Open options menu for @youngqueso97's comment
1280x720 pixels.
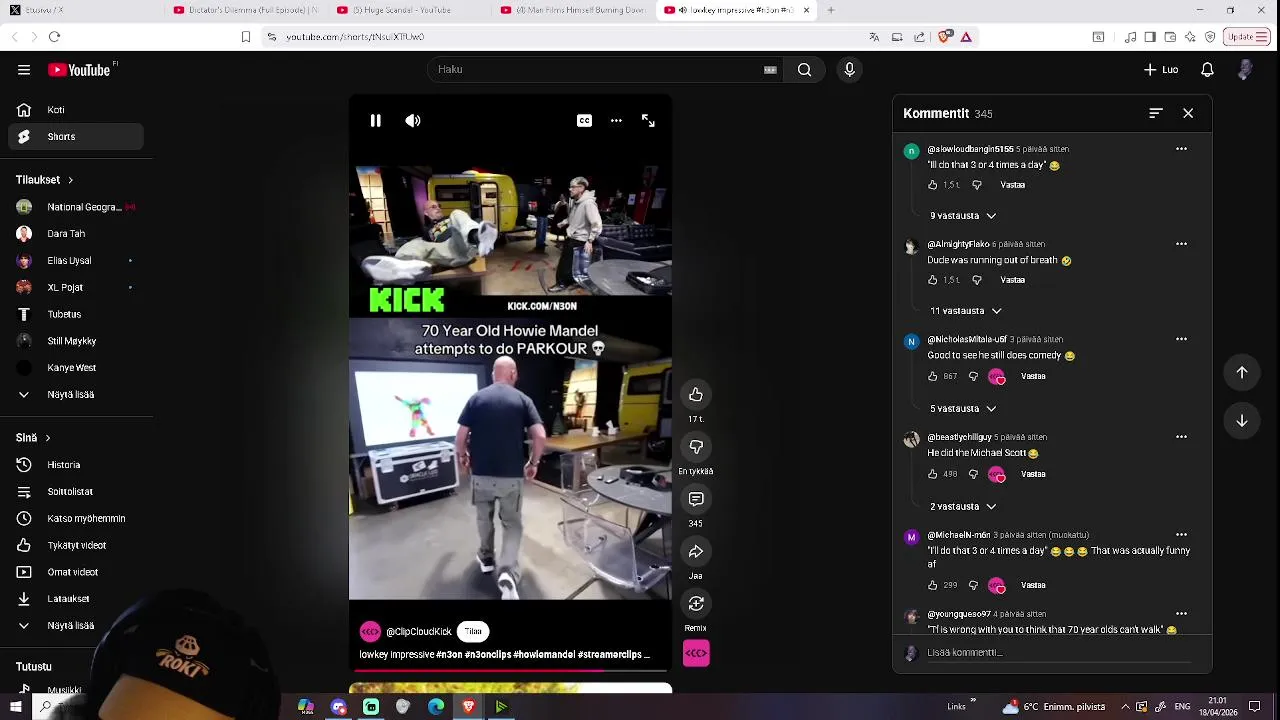1181,614
